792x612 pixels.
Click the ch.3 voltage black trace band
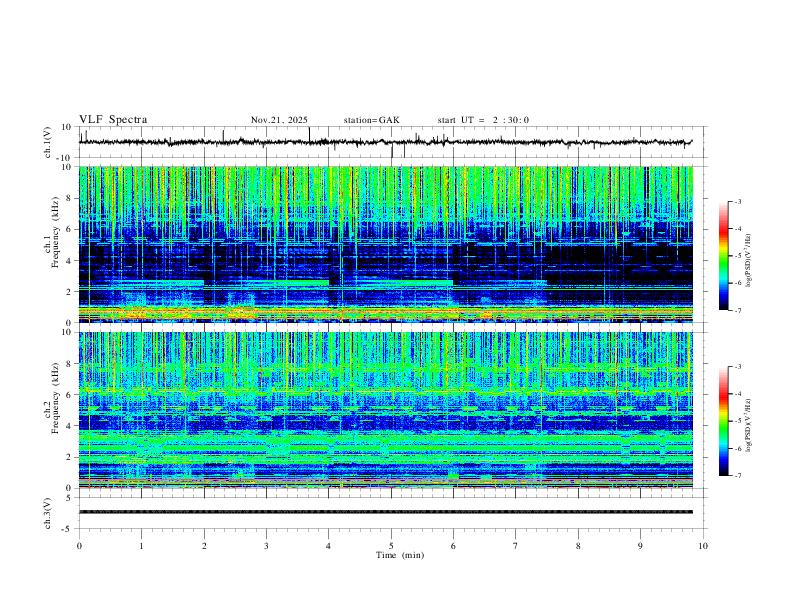385,512
